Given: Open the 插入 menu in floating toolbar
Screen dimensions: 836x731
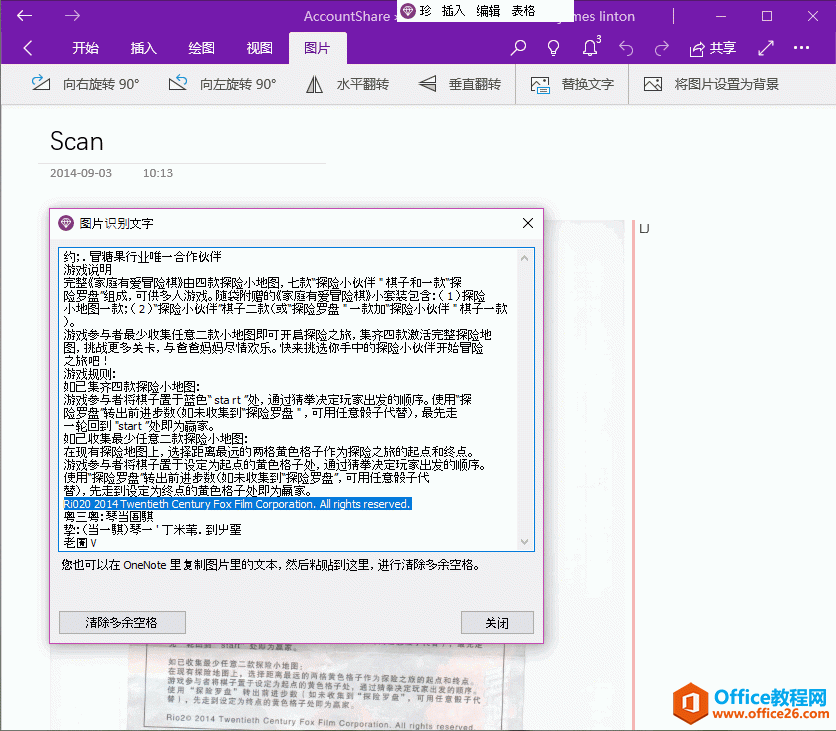Looking at the screenshot, I should pos(453,10).
